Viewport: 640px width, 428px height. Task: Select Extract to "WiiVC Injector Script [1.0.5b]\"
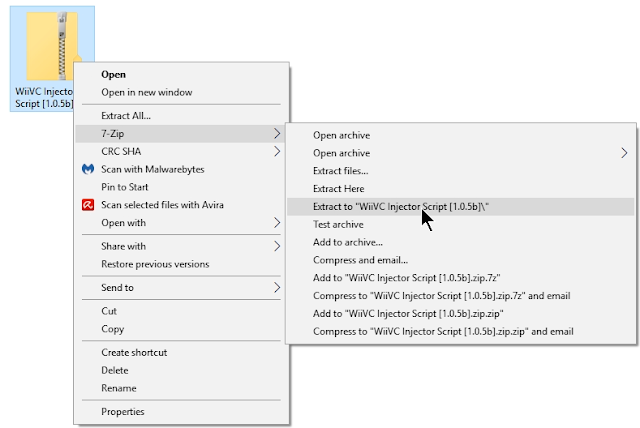tap(401, 206)
